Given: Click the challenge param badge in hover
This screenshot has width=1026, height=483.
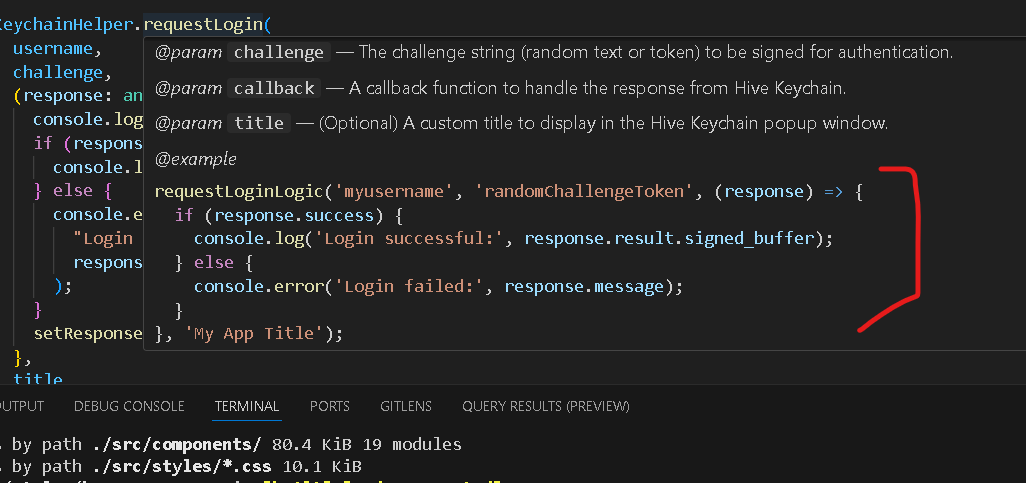Looking at the screenshot, I should [279, 52].
